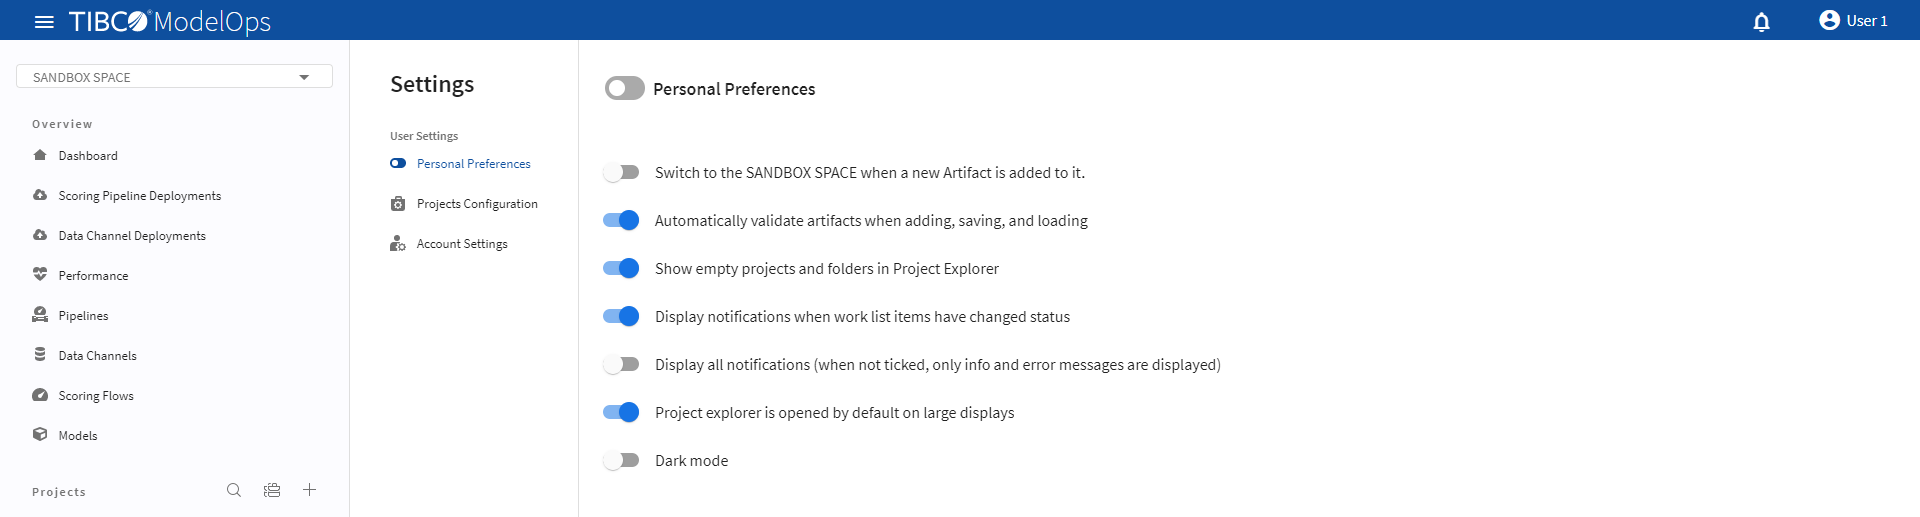Screen dimensions: 1920x517
Task: Navigate to Data Channels
Action: (x=97, y=356)
